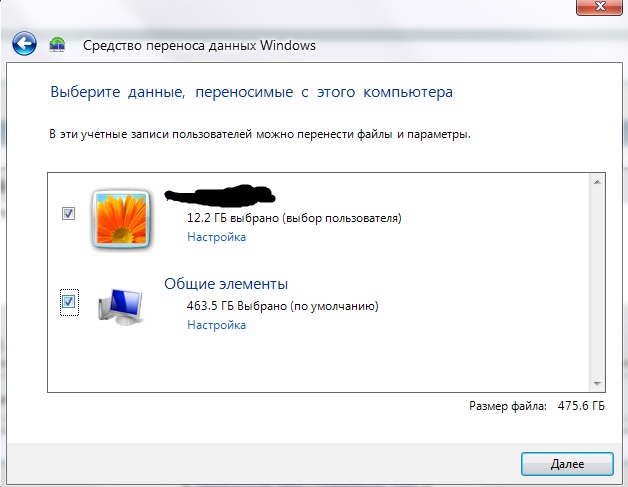The height and width of the screenshot is (487, 628).
Task: Click the list's scroll down arrow
Action: 597,384
